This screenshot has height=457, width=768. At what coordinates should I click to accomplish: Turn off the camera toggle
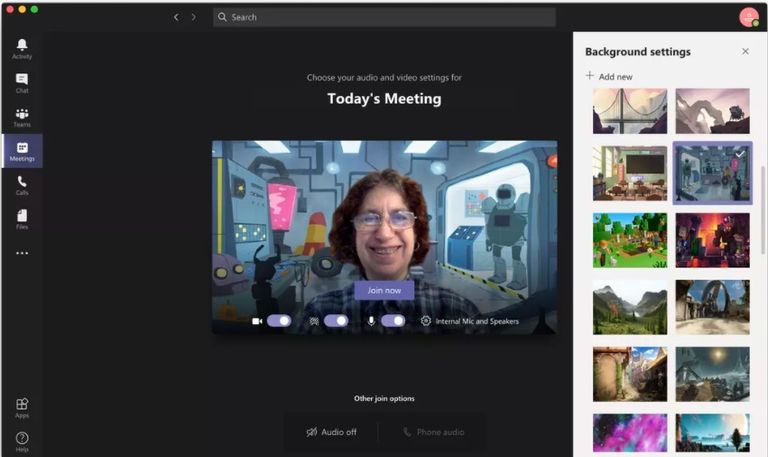point(279,321)
